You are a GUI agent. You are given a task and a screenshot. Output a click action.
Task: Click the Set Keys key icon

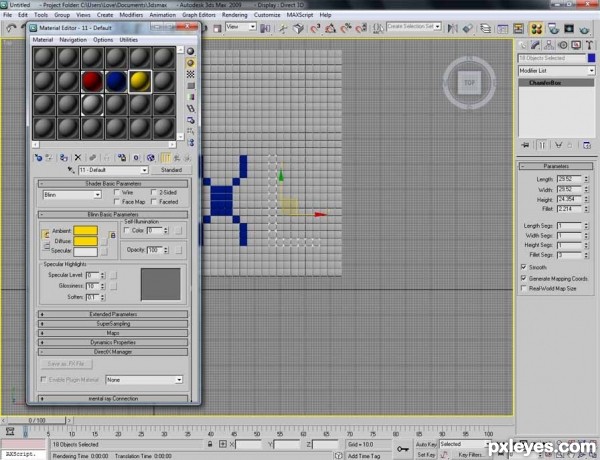(403, 449)
